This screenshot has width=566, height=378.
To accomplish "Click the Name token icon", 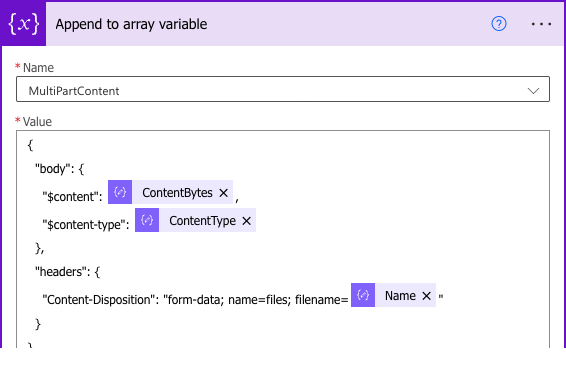I will click(x=363, y=295).
